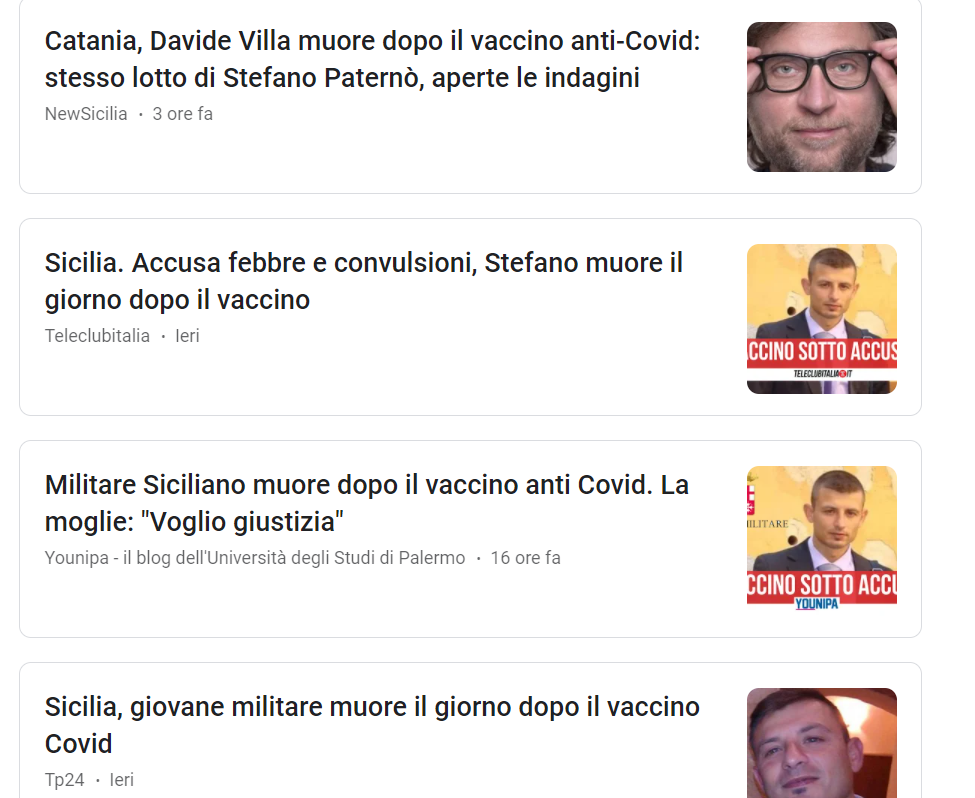Click red "SOTTO ACCUS" banner in Teleclubitalia image
Screen dimensions: 975x798
(x=821, y=351)
